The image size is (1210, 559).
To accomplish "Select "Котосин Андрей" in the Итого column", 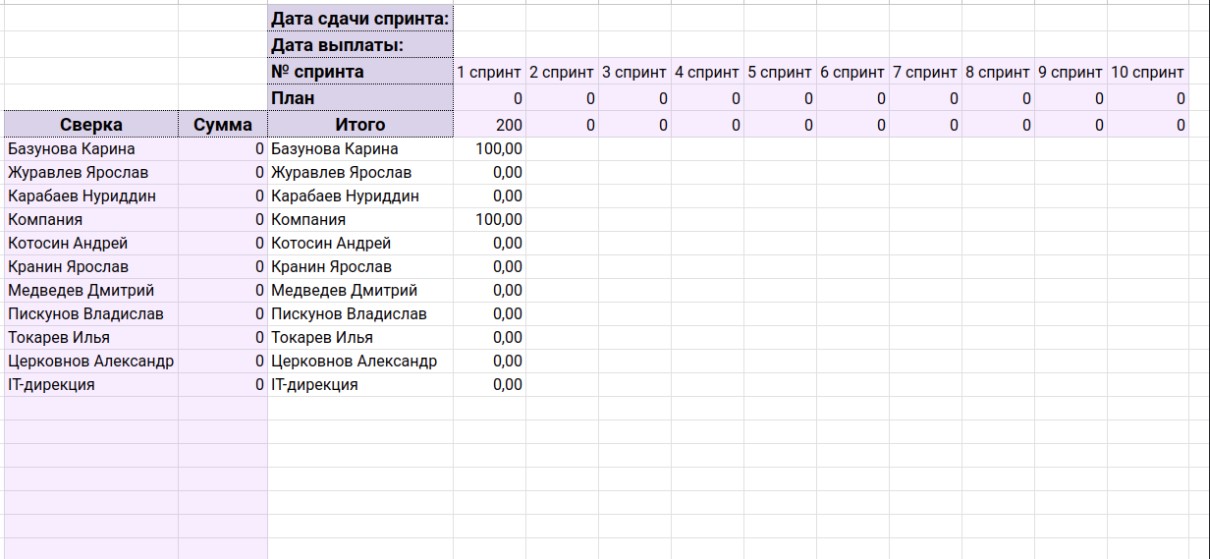I will 360,242.
